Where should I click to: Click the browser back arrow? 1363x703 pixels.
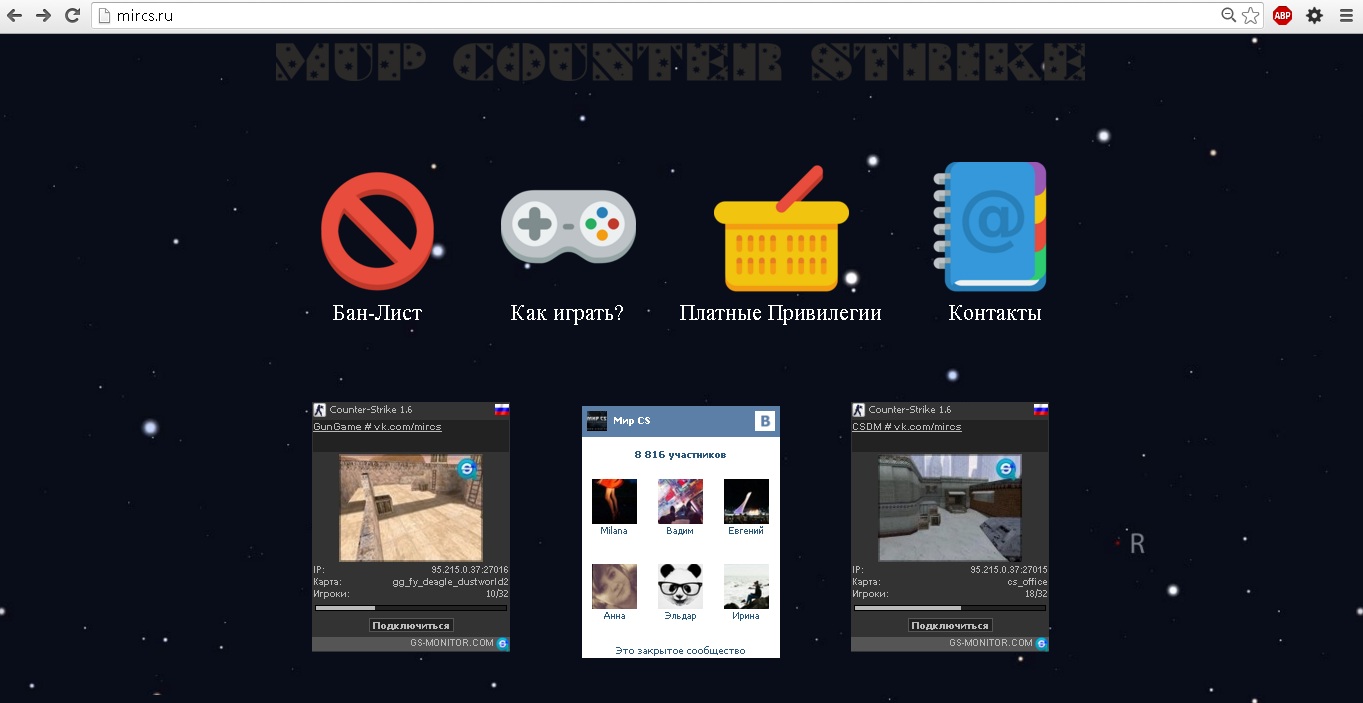(x=14, y=15)
